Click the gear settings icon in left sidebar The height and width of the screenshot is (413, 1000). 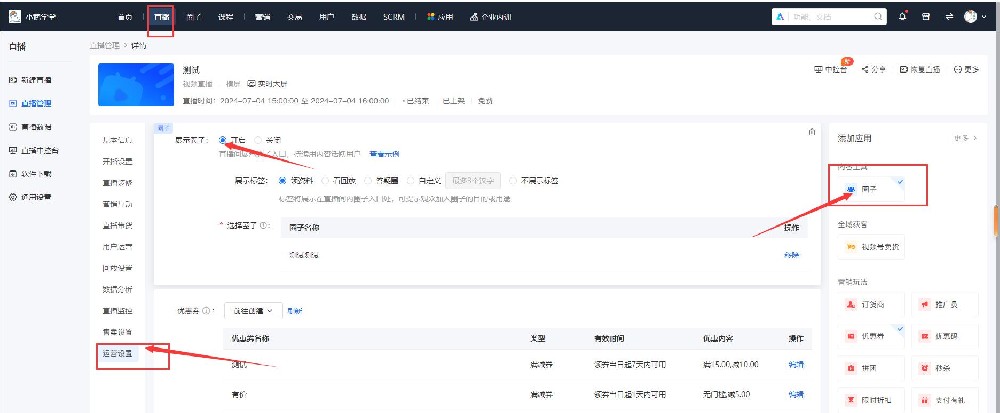click(x=13, y=197)
